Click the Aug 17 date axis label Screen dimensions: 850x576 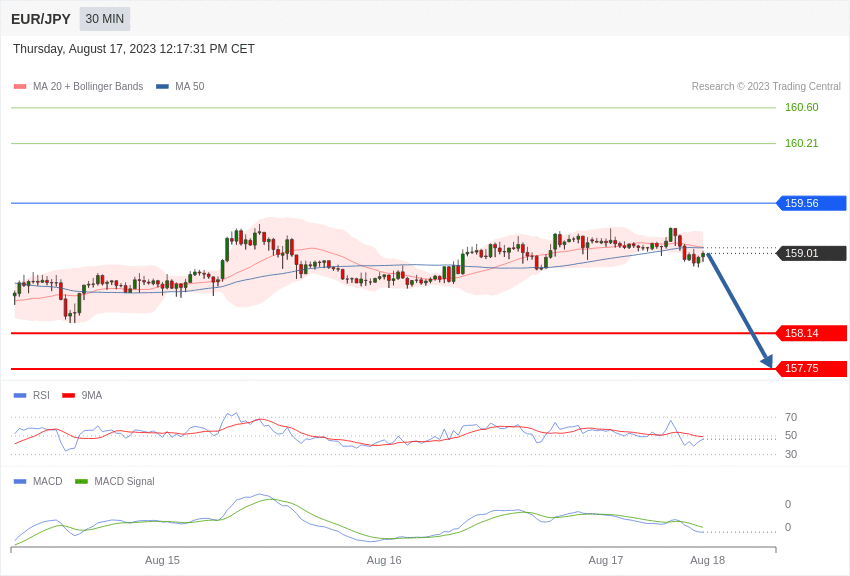click(x=606, y=560)
